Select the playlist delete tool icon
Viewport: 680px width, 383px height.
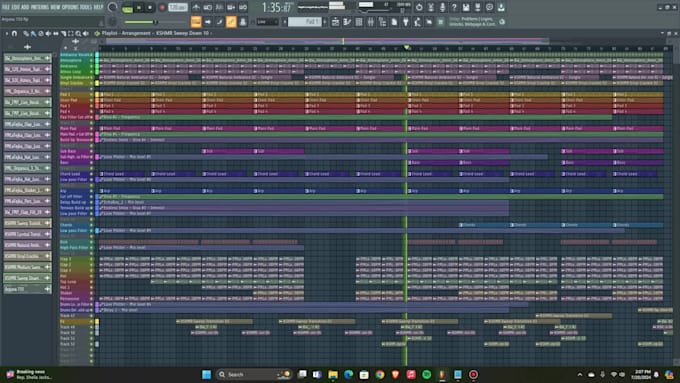[41, 33]
